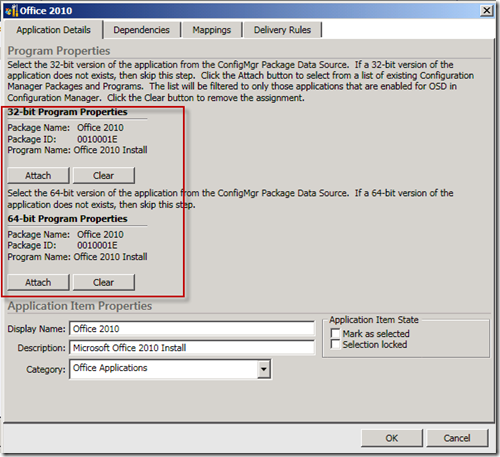Go to the Delivery Rules tab
This screenshot has width=500, height=457.
point(282,30)
